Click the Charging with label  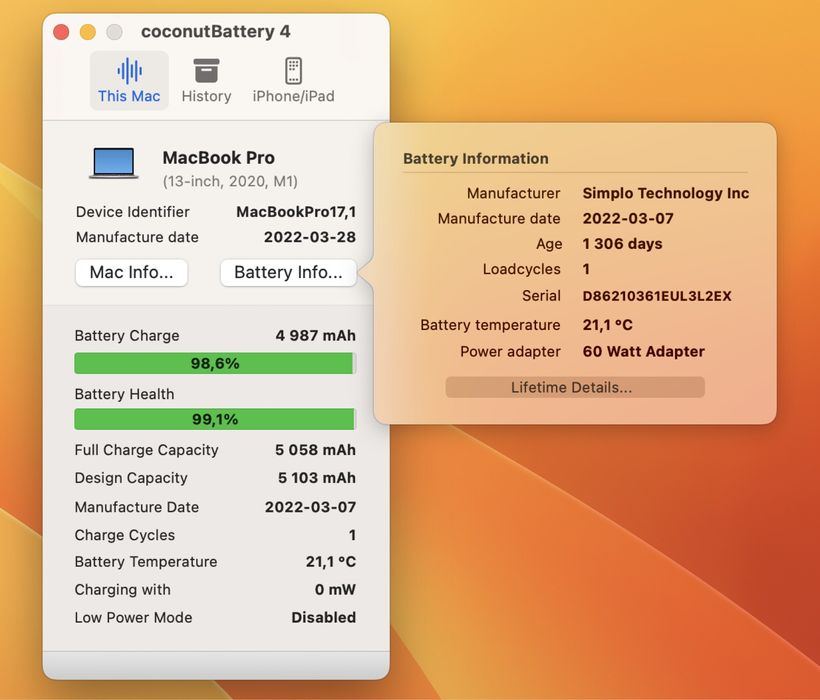pos(122,590)
